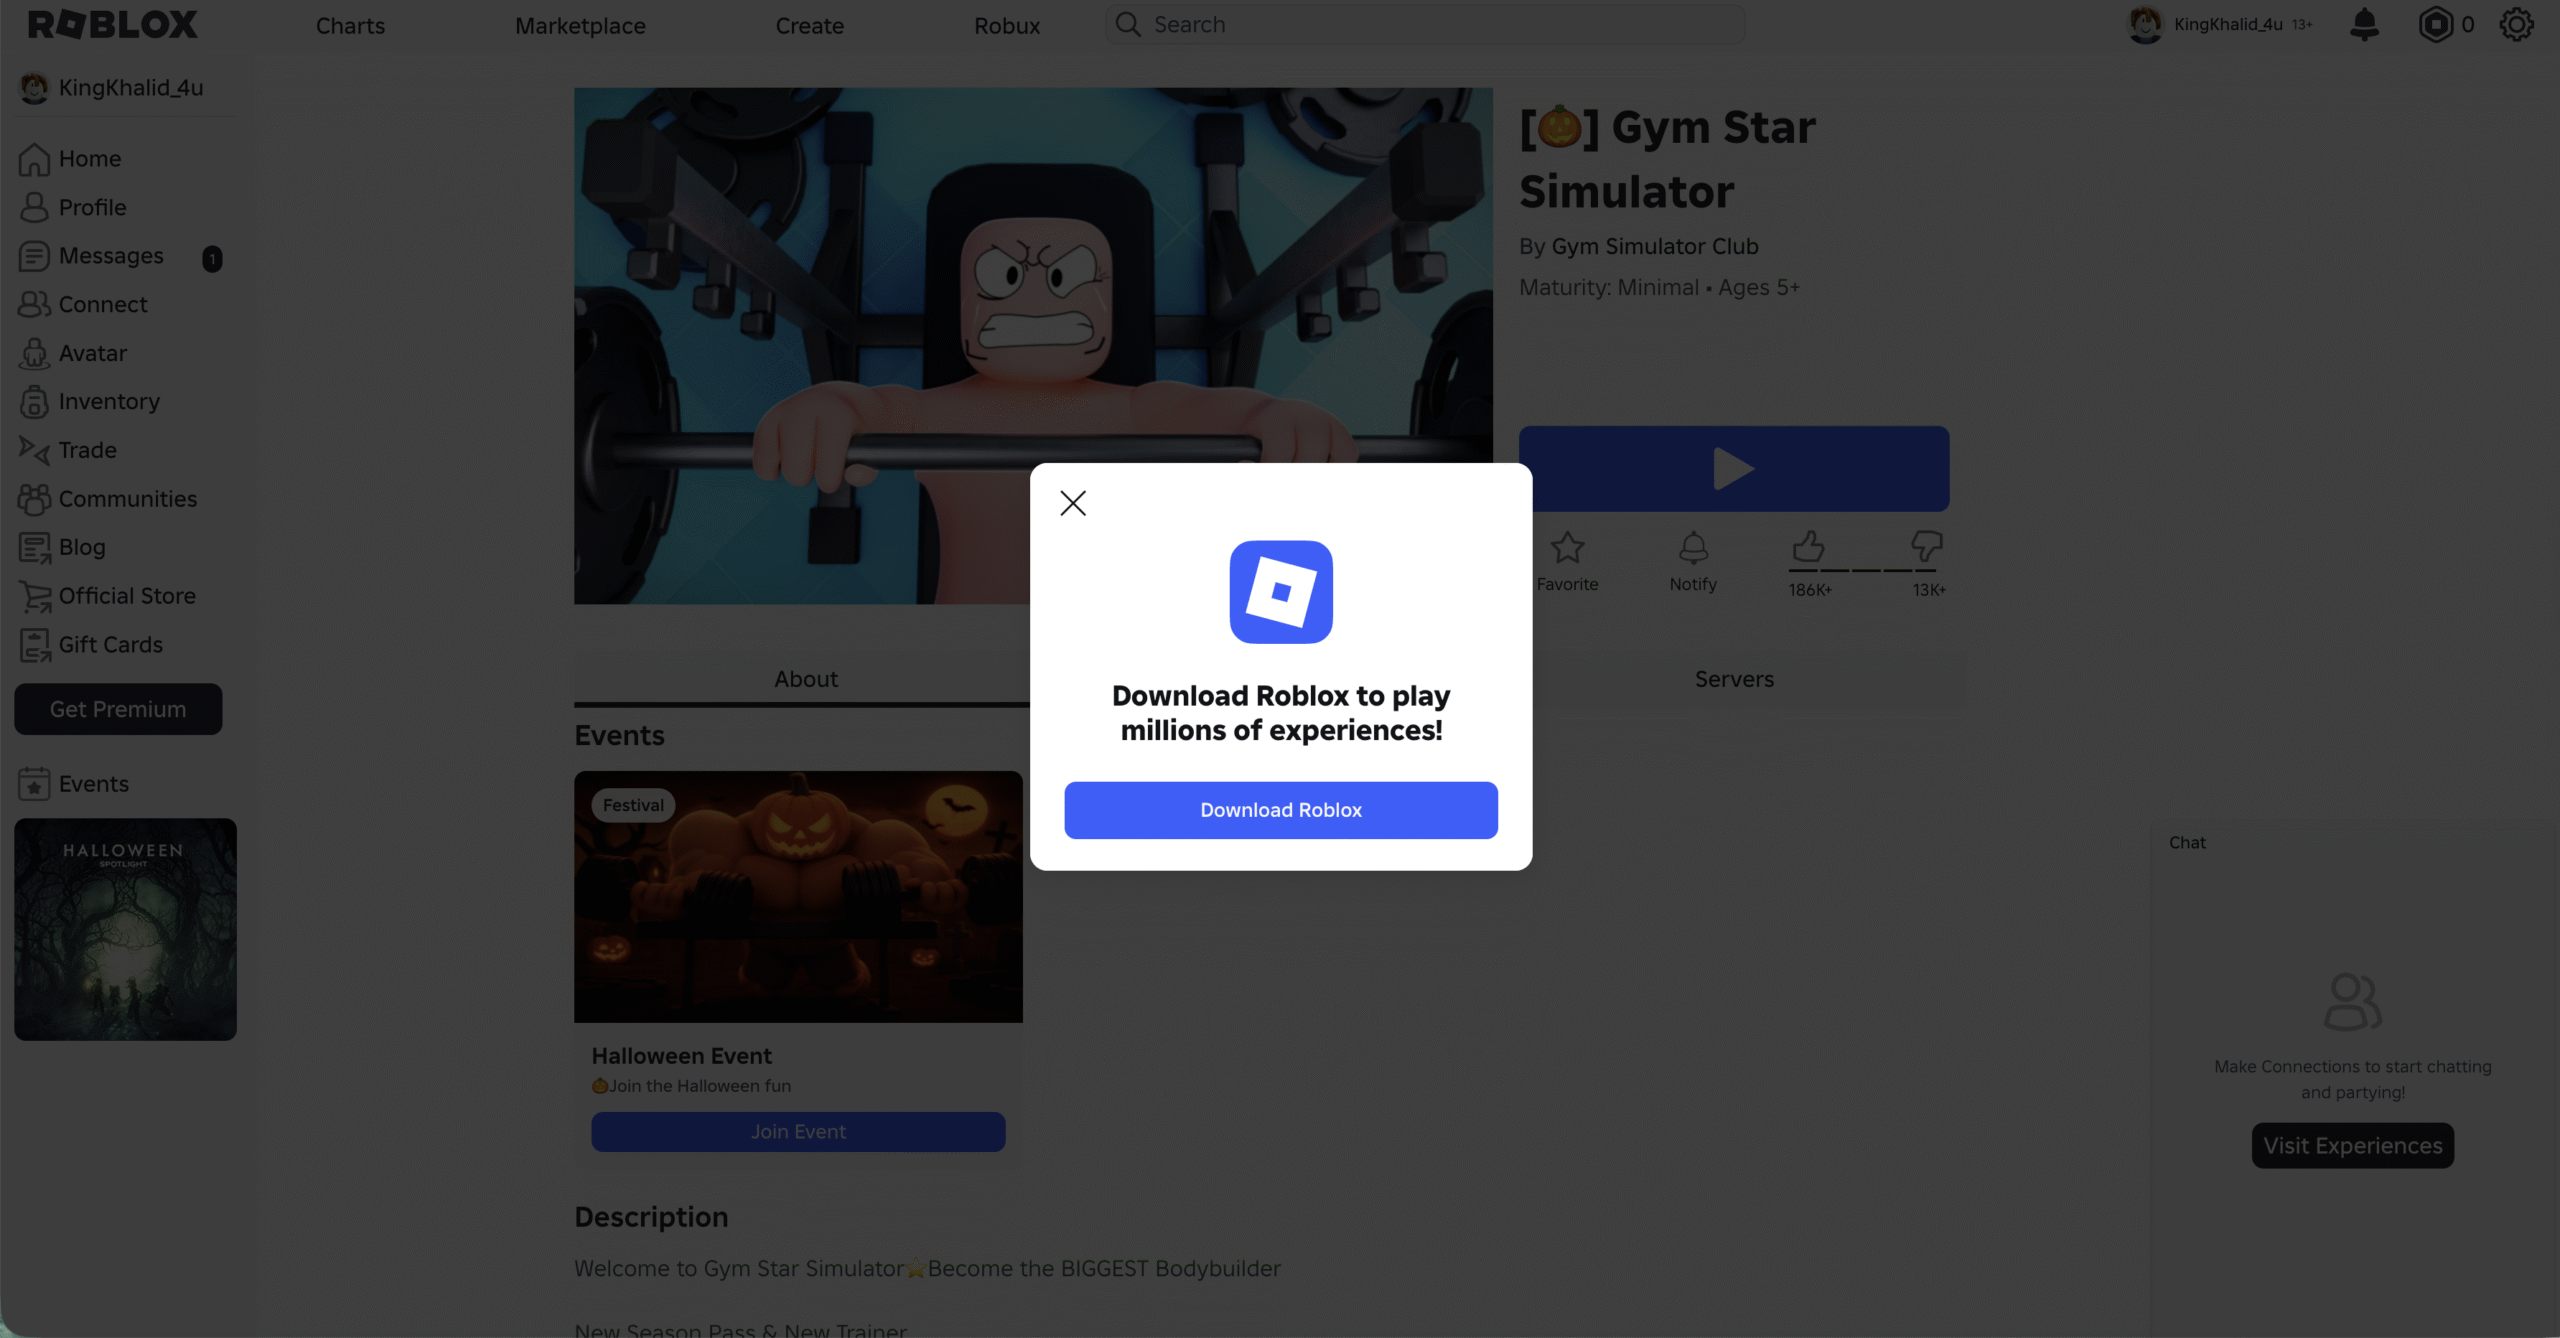Image resolution: width=2560 pixels, height=1338 pixels.
Task: Dislike the game with thumbs down
Action: coord(1926,546)
